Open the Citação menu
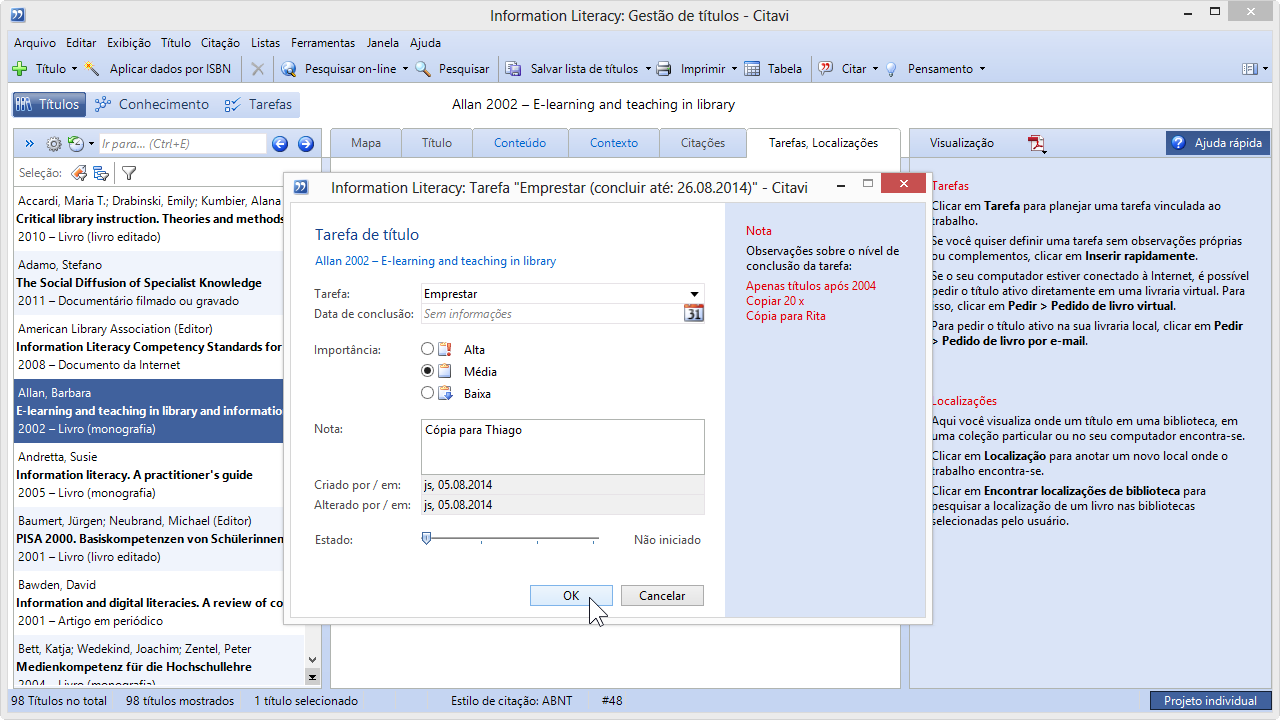The height and width of the screenshot is (720, 1280). point(220,43)
